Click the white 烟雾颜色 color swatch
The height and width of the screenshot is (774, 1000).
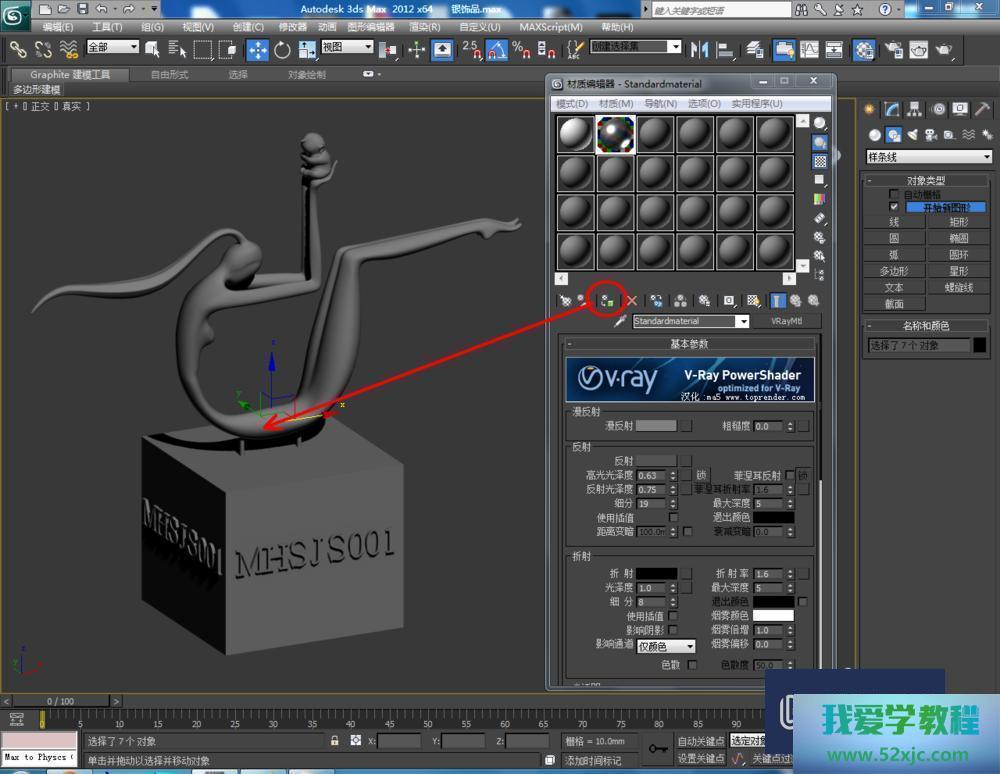pyautogui.click(x=773, y=616)
